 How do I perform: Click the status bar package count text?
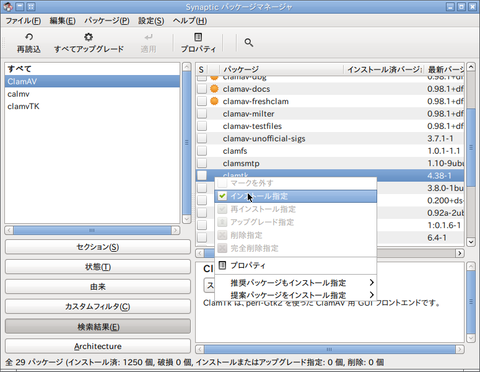[x=195, y=362]
